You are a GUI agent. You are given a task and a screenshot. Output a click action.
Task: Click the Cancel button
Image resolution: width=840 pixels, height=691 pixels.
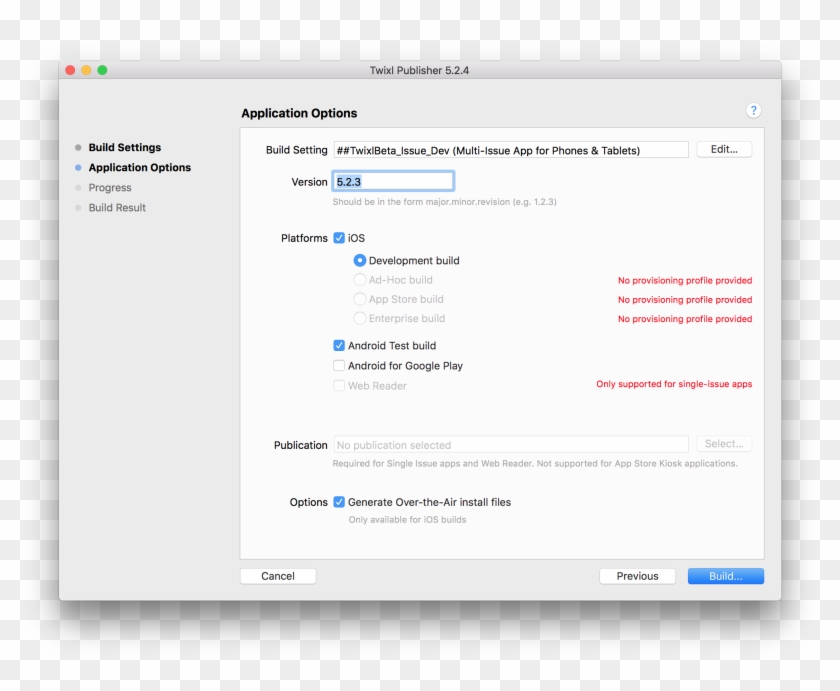point(278,576)
